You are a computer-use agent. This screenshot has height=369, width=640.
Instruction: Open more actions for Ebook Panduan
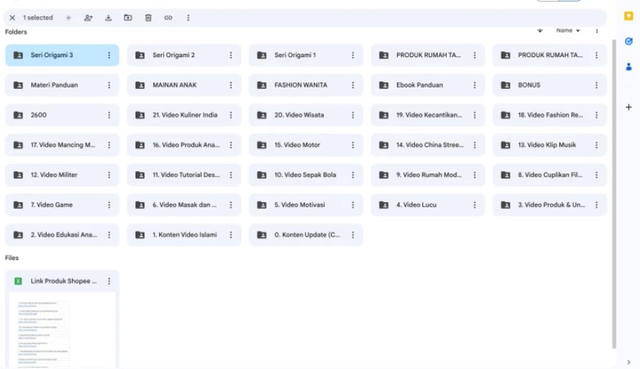click(x=475, y=85)
